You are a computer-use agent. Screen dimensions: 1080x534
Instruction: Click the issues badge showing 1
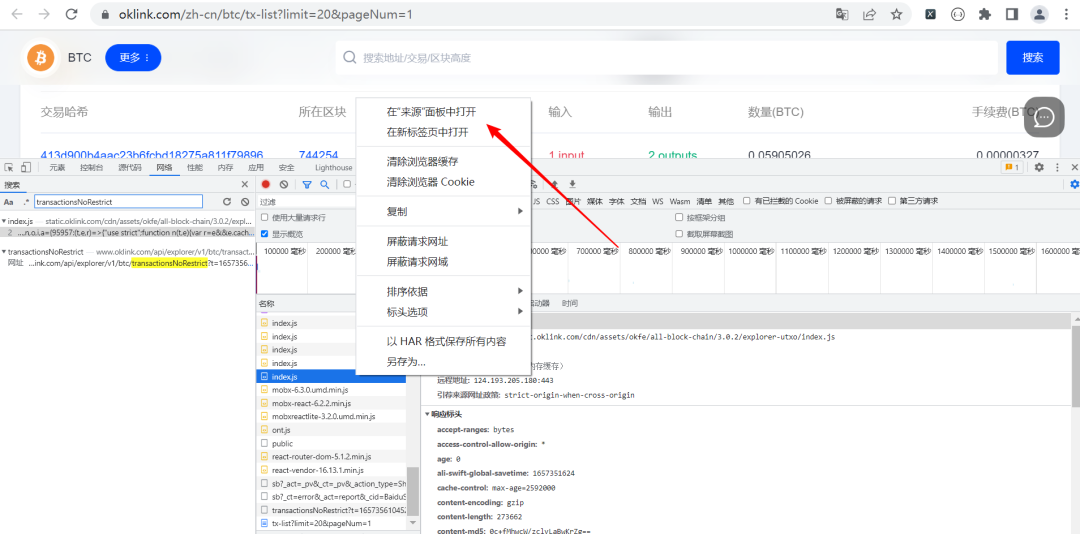[x=1012, y=167]
